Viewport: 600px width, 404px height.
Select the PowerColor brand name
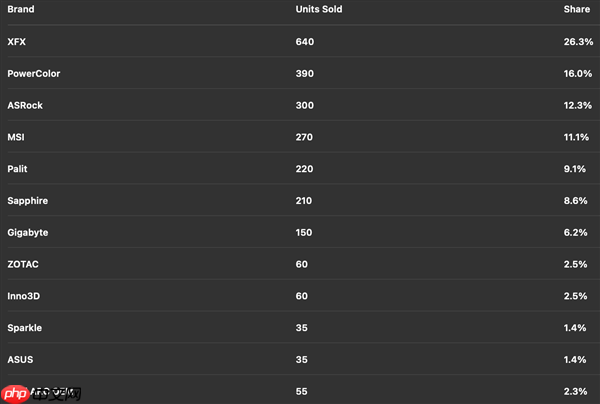coord(31,73)
